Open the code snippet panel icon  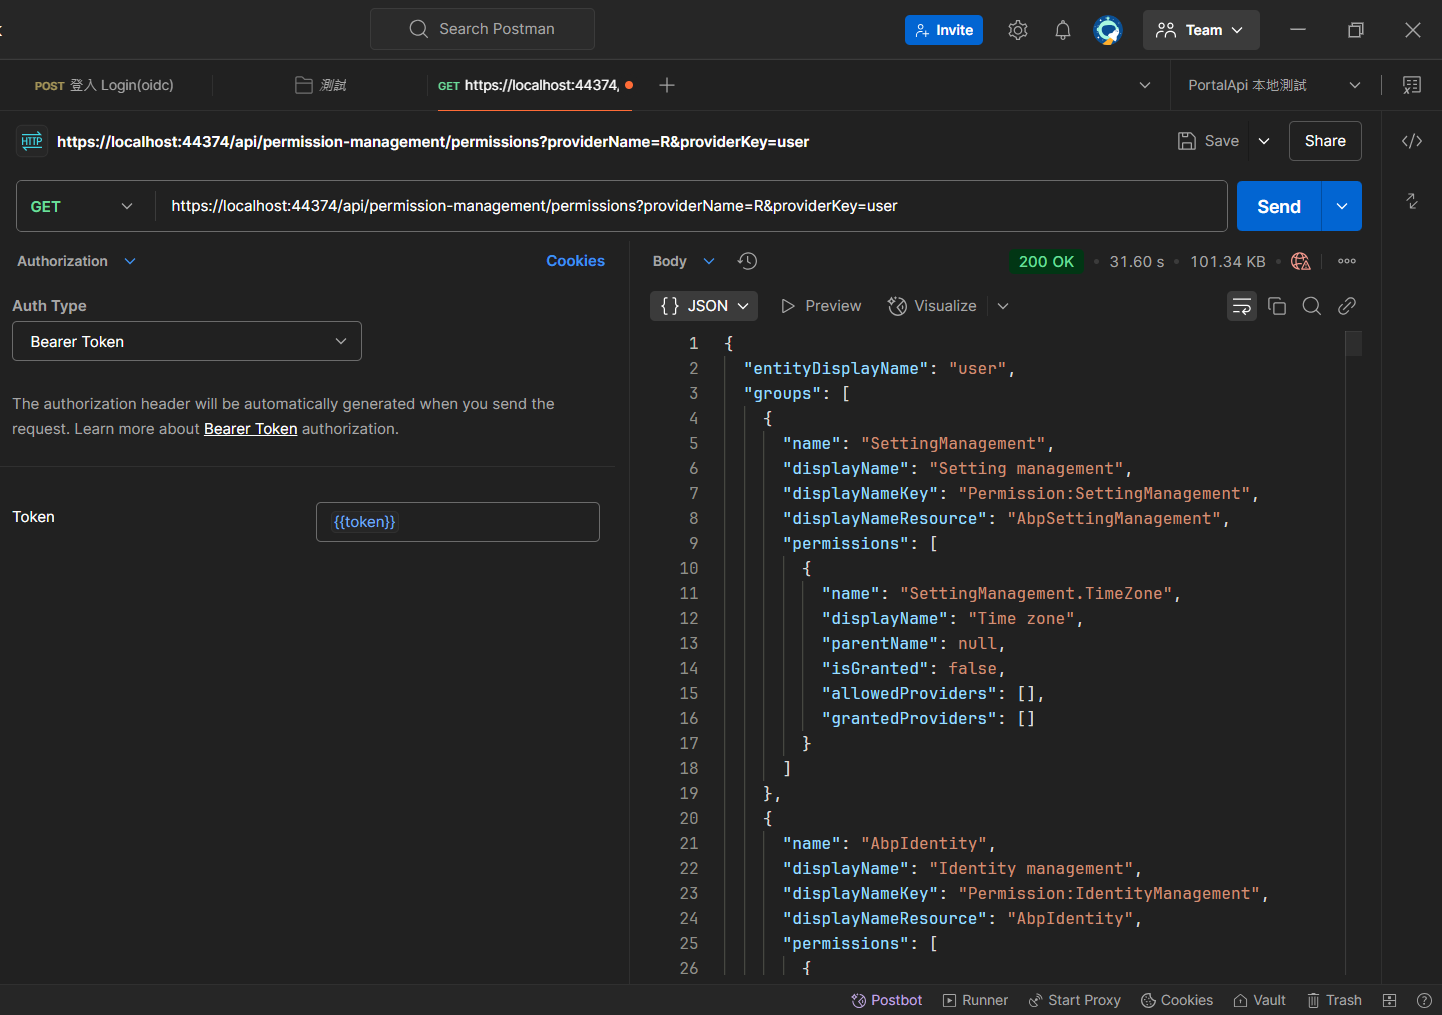click(1411, 141)
